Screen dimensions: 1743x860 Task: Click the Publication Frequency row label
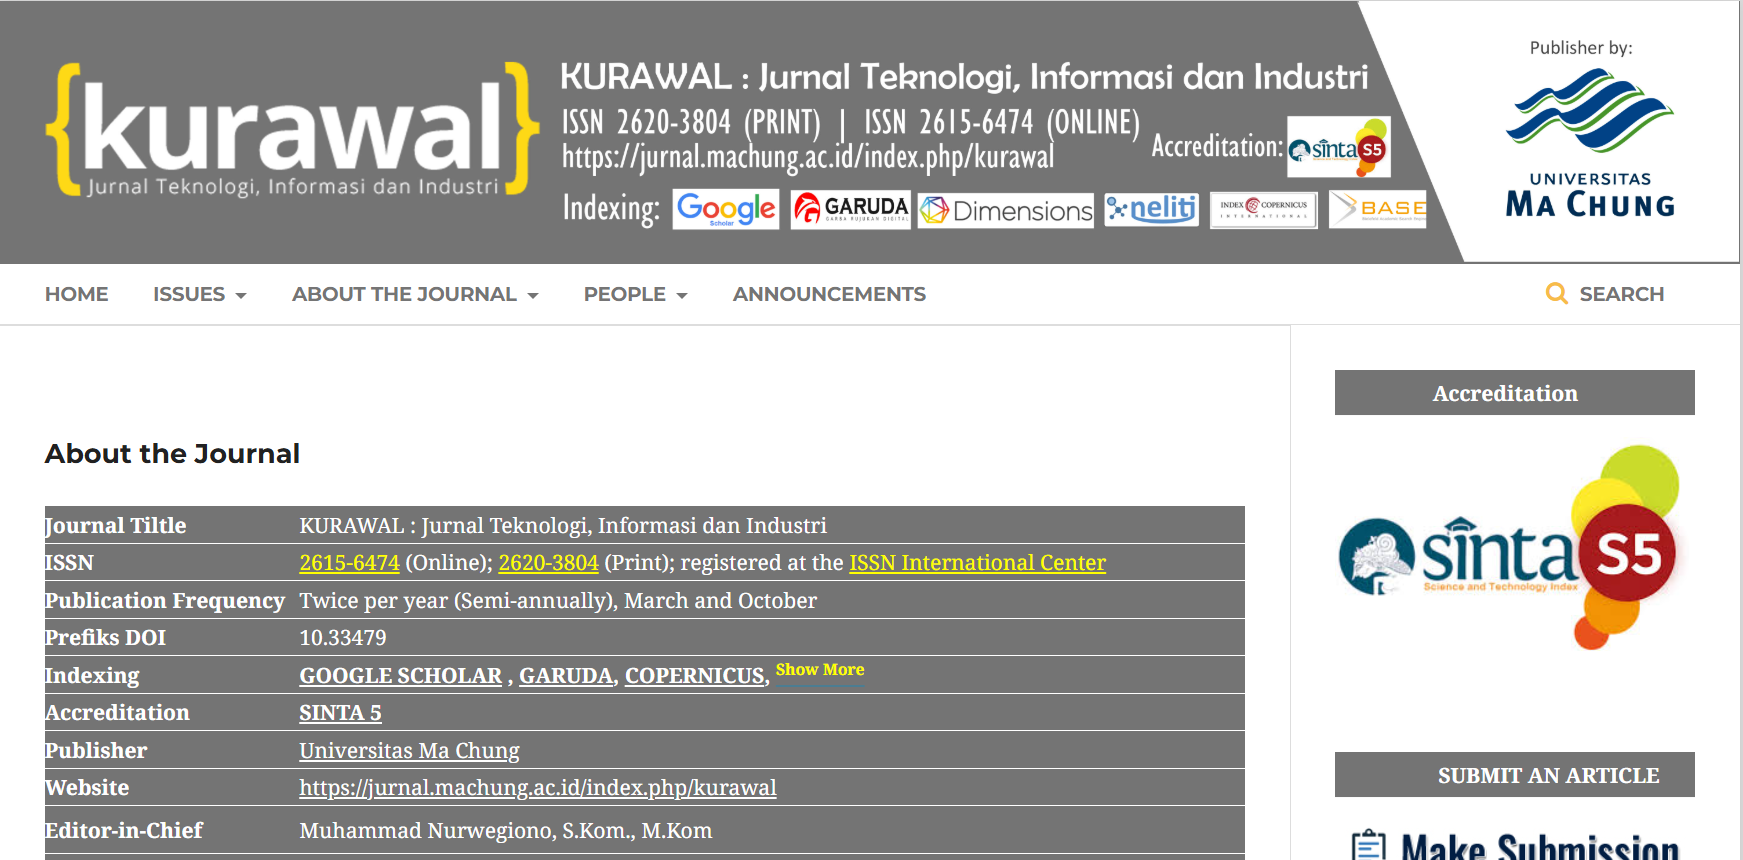tap(165, 601)
